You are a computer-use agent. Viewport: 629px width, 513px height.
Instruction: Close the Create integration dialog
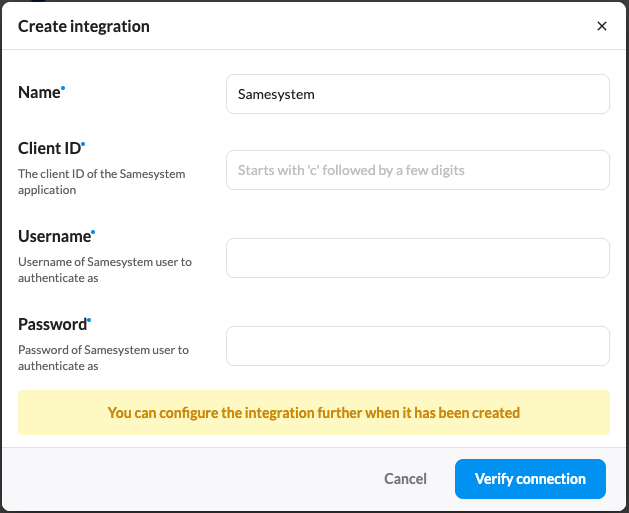point(602,26)
